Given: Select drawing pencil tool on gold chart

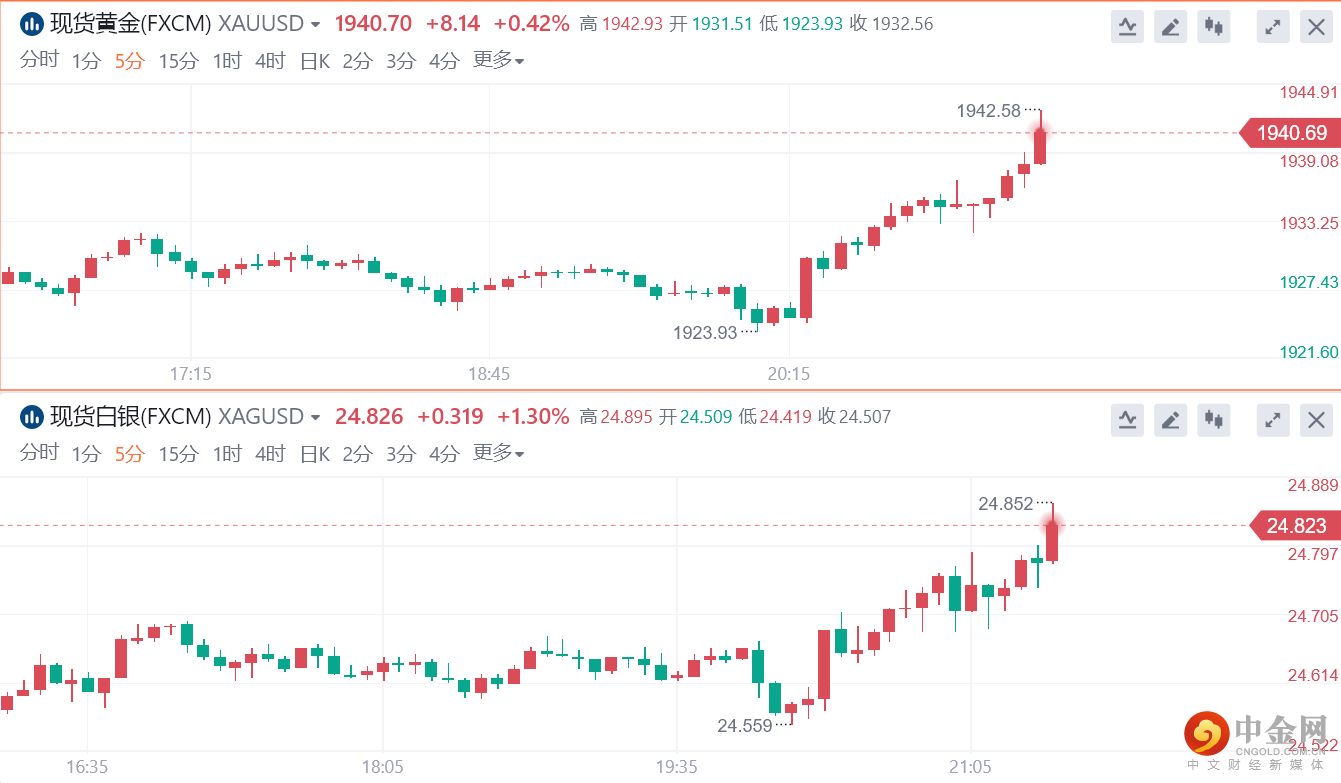Looking at the screenshot, I should point(1170,27).
